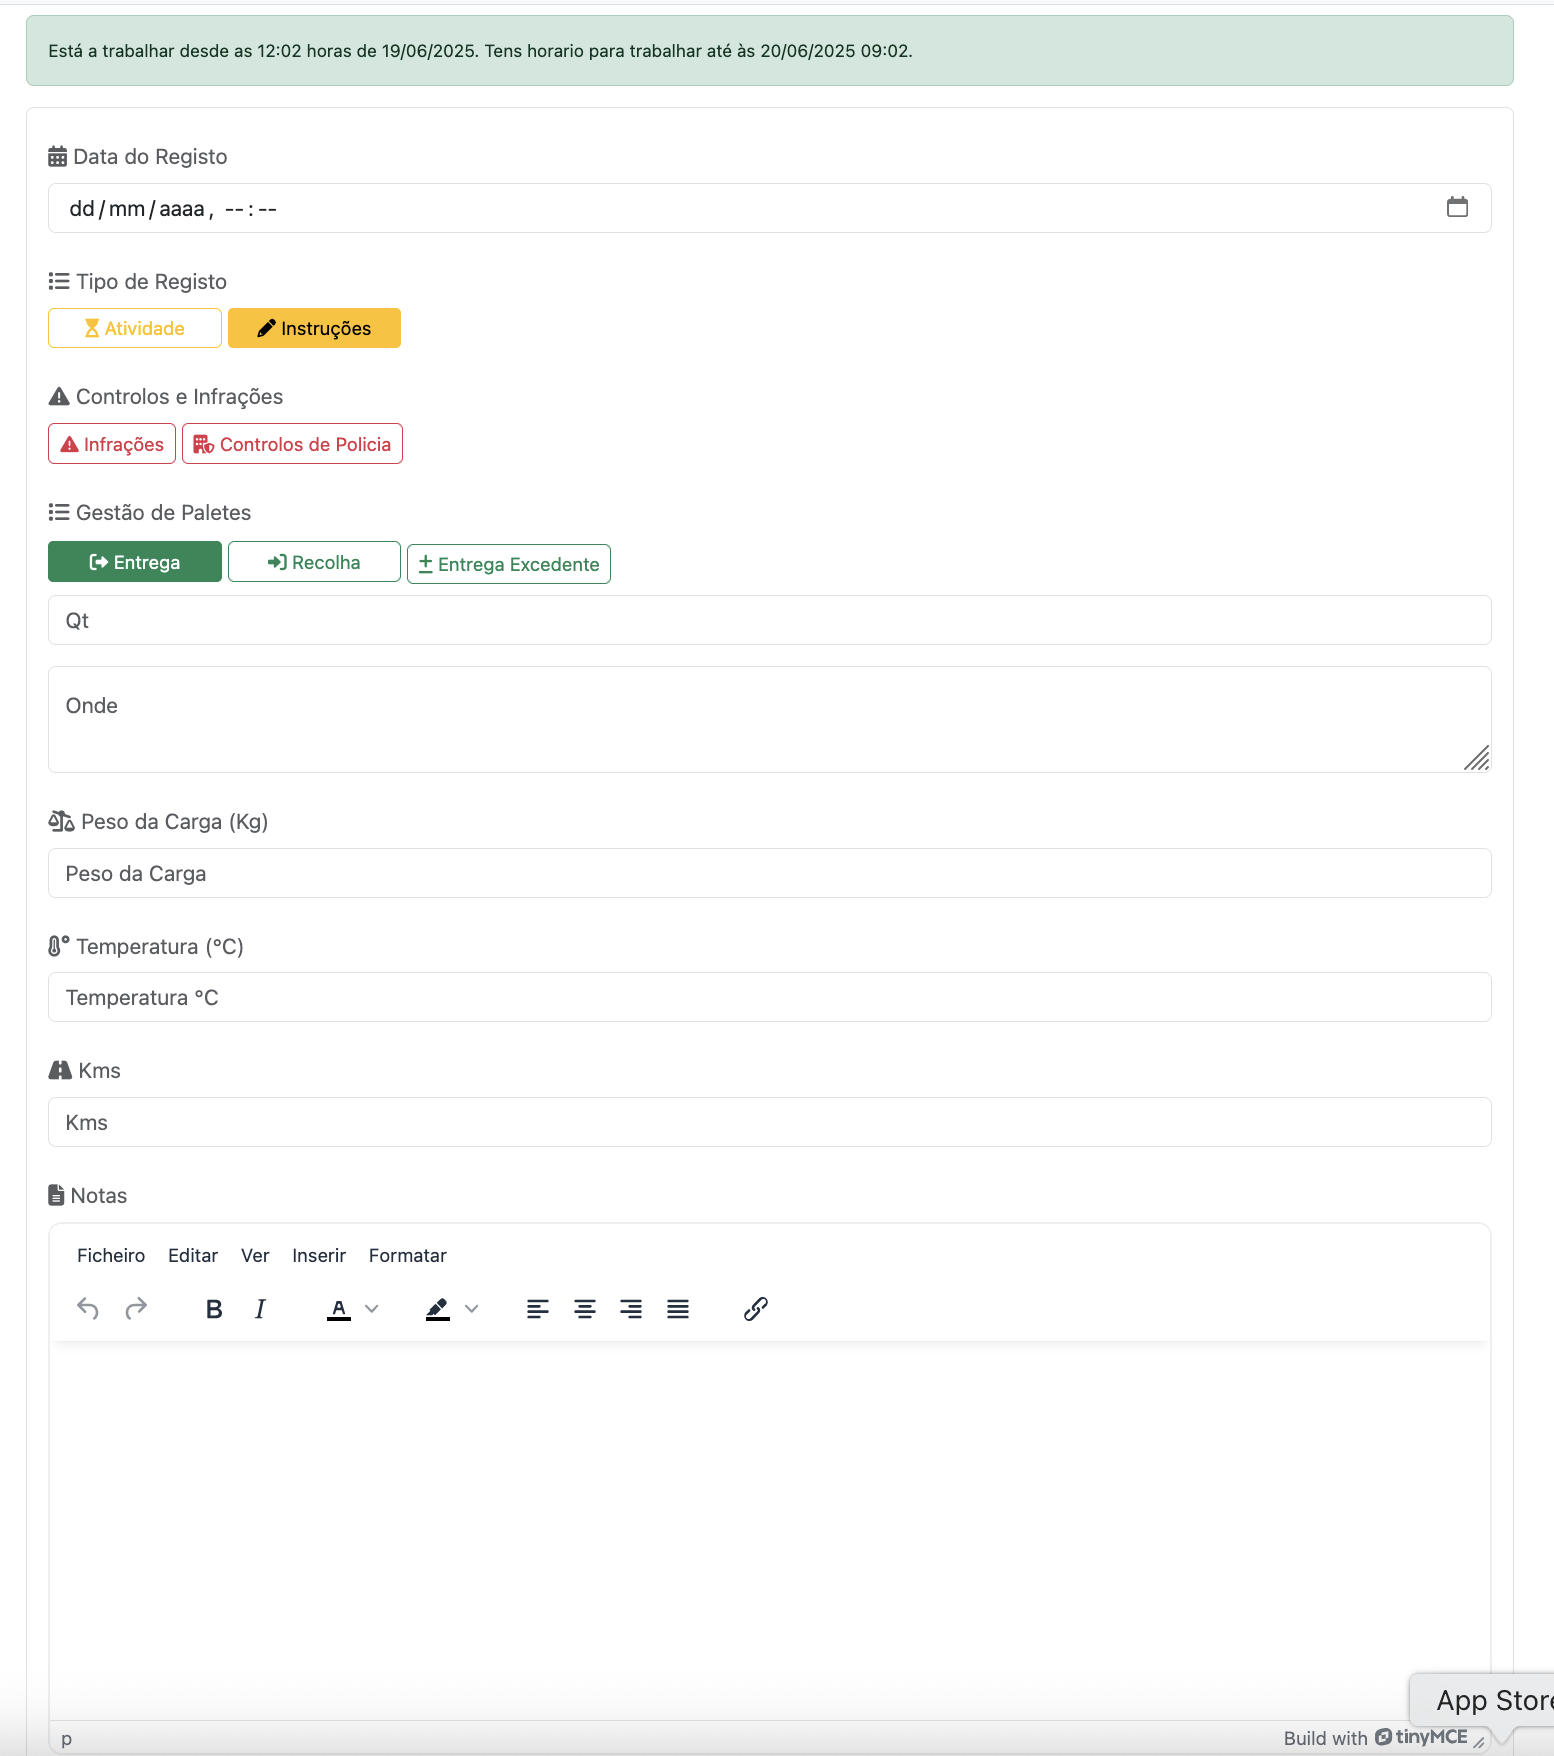Choose the Recolha pallet option
1554x1756 pixels.
point(314,562)
